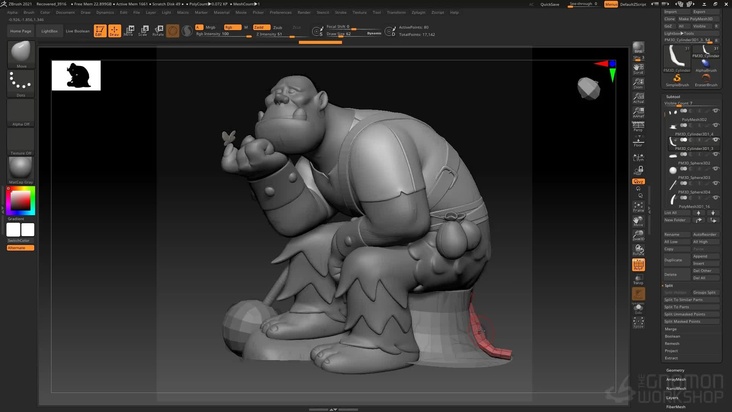Expand the ArrayMesh palette section
The image size is (732, 412).
click(x=676, y=379)
